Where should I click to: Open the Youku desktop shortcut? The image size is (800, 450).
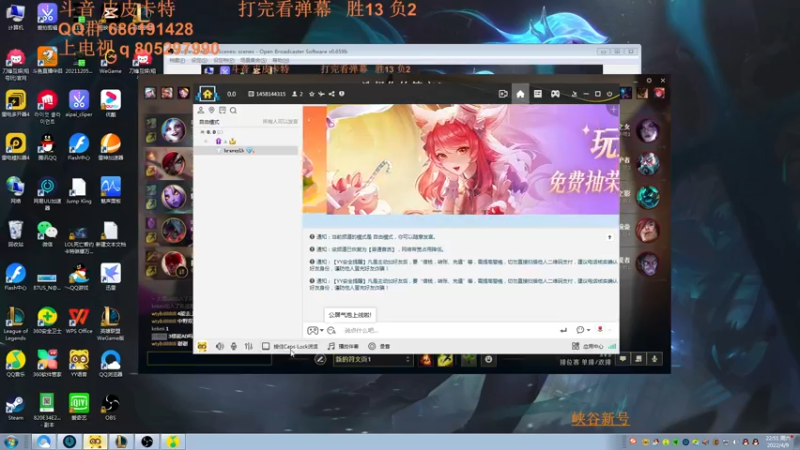[110, 103]
